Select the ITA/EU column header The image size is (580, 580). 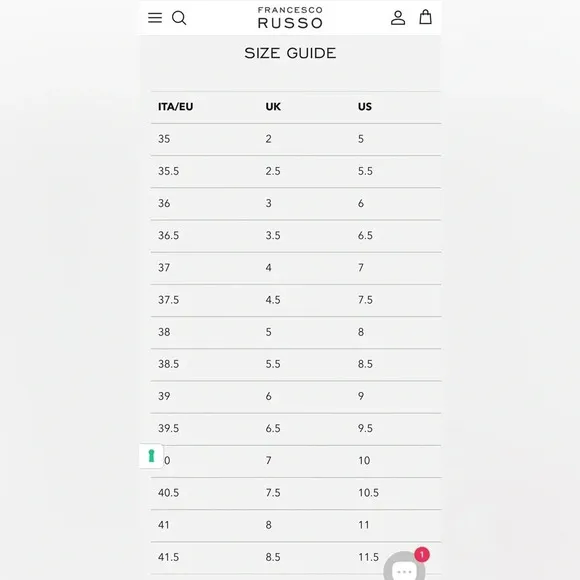coord(175,107)
